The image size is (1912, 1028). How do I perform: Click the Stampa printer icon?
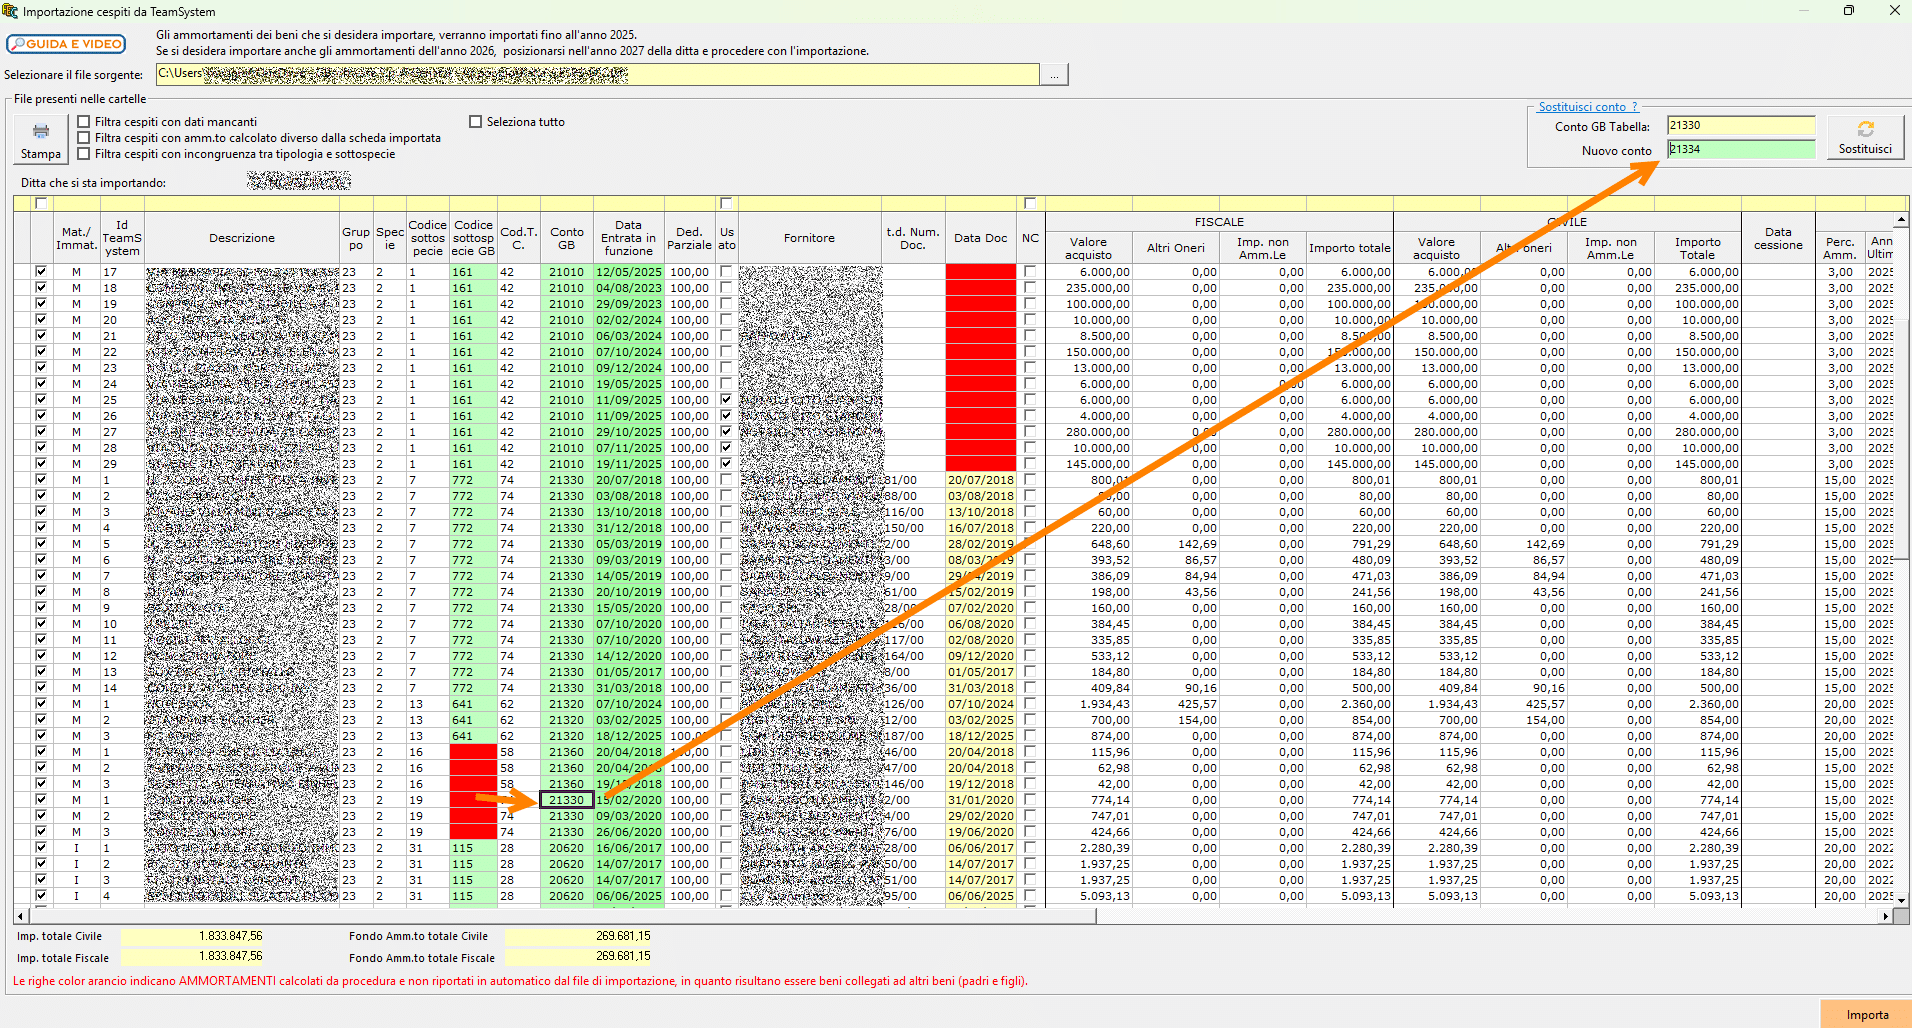tap(41, 132)
